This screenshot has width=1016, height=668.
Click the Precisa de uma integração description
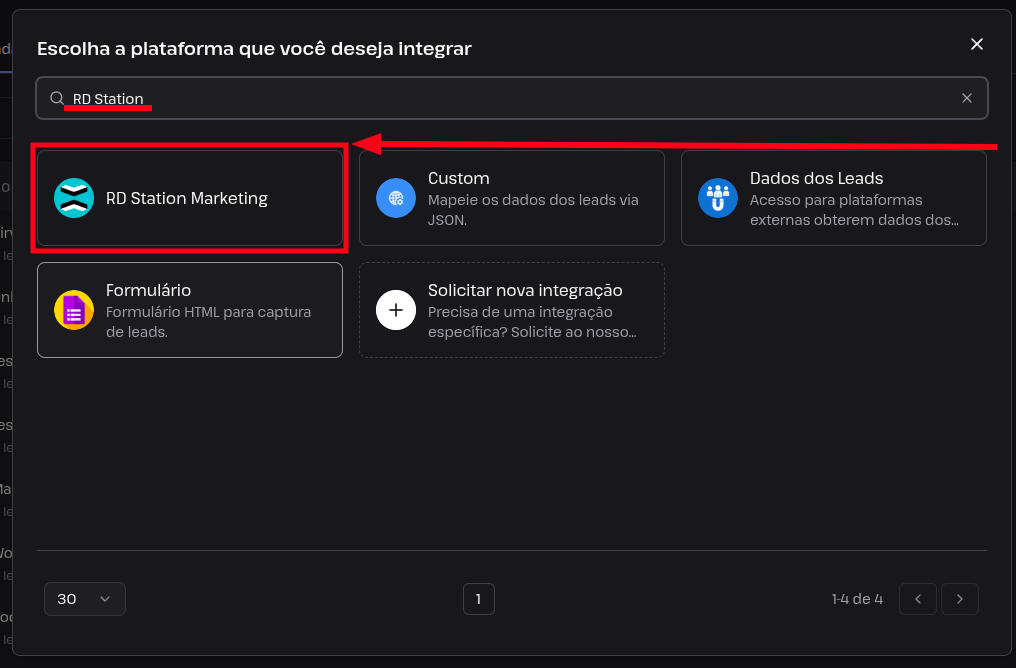click(x=532, y=322)
